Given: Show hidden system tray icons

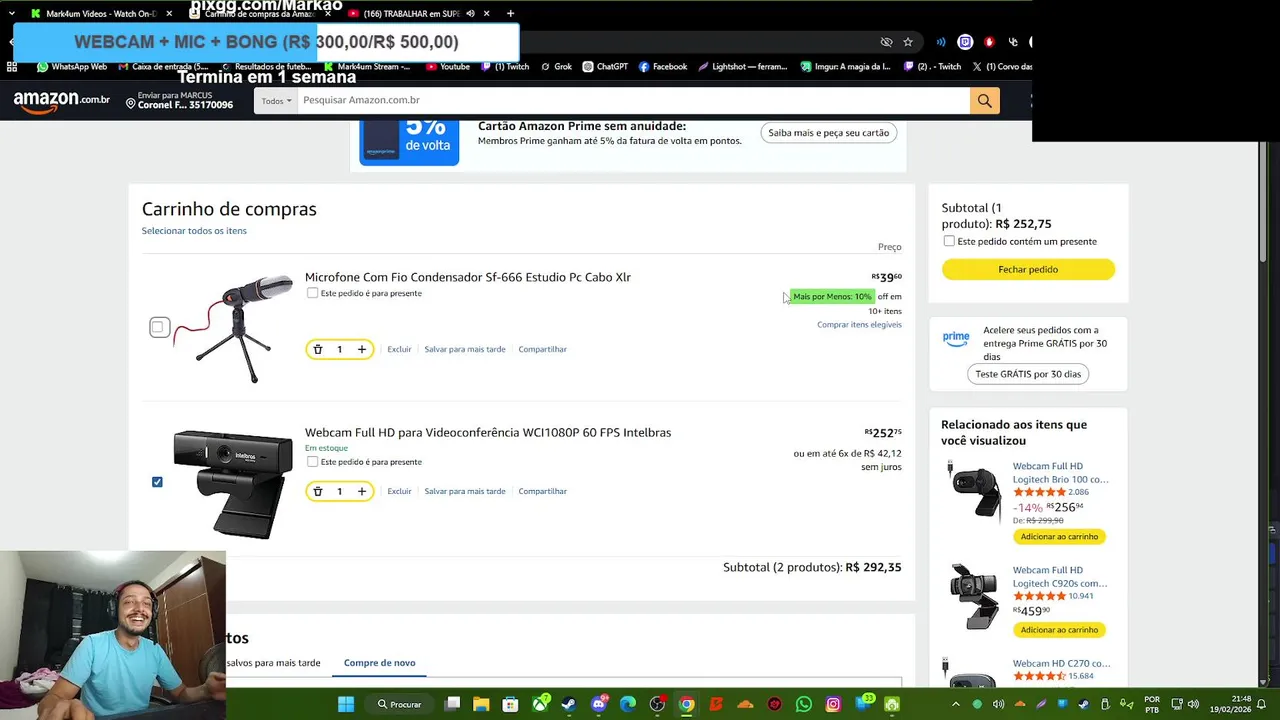Looking at the screenshot, I should pos(955,704).
